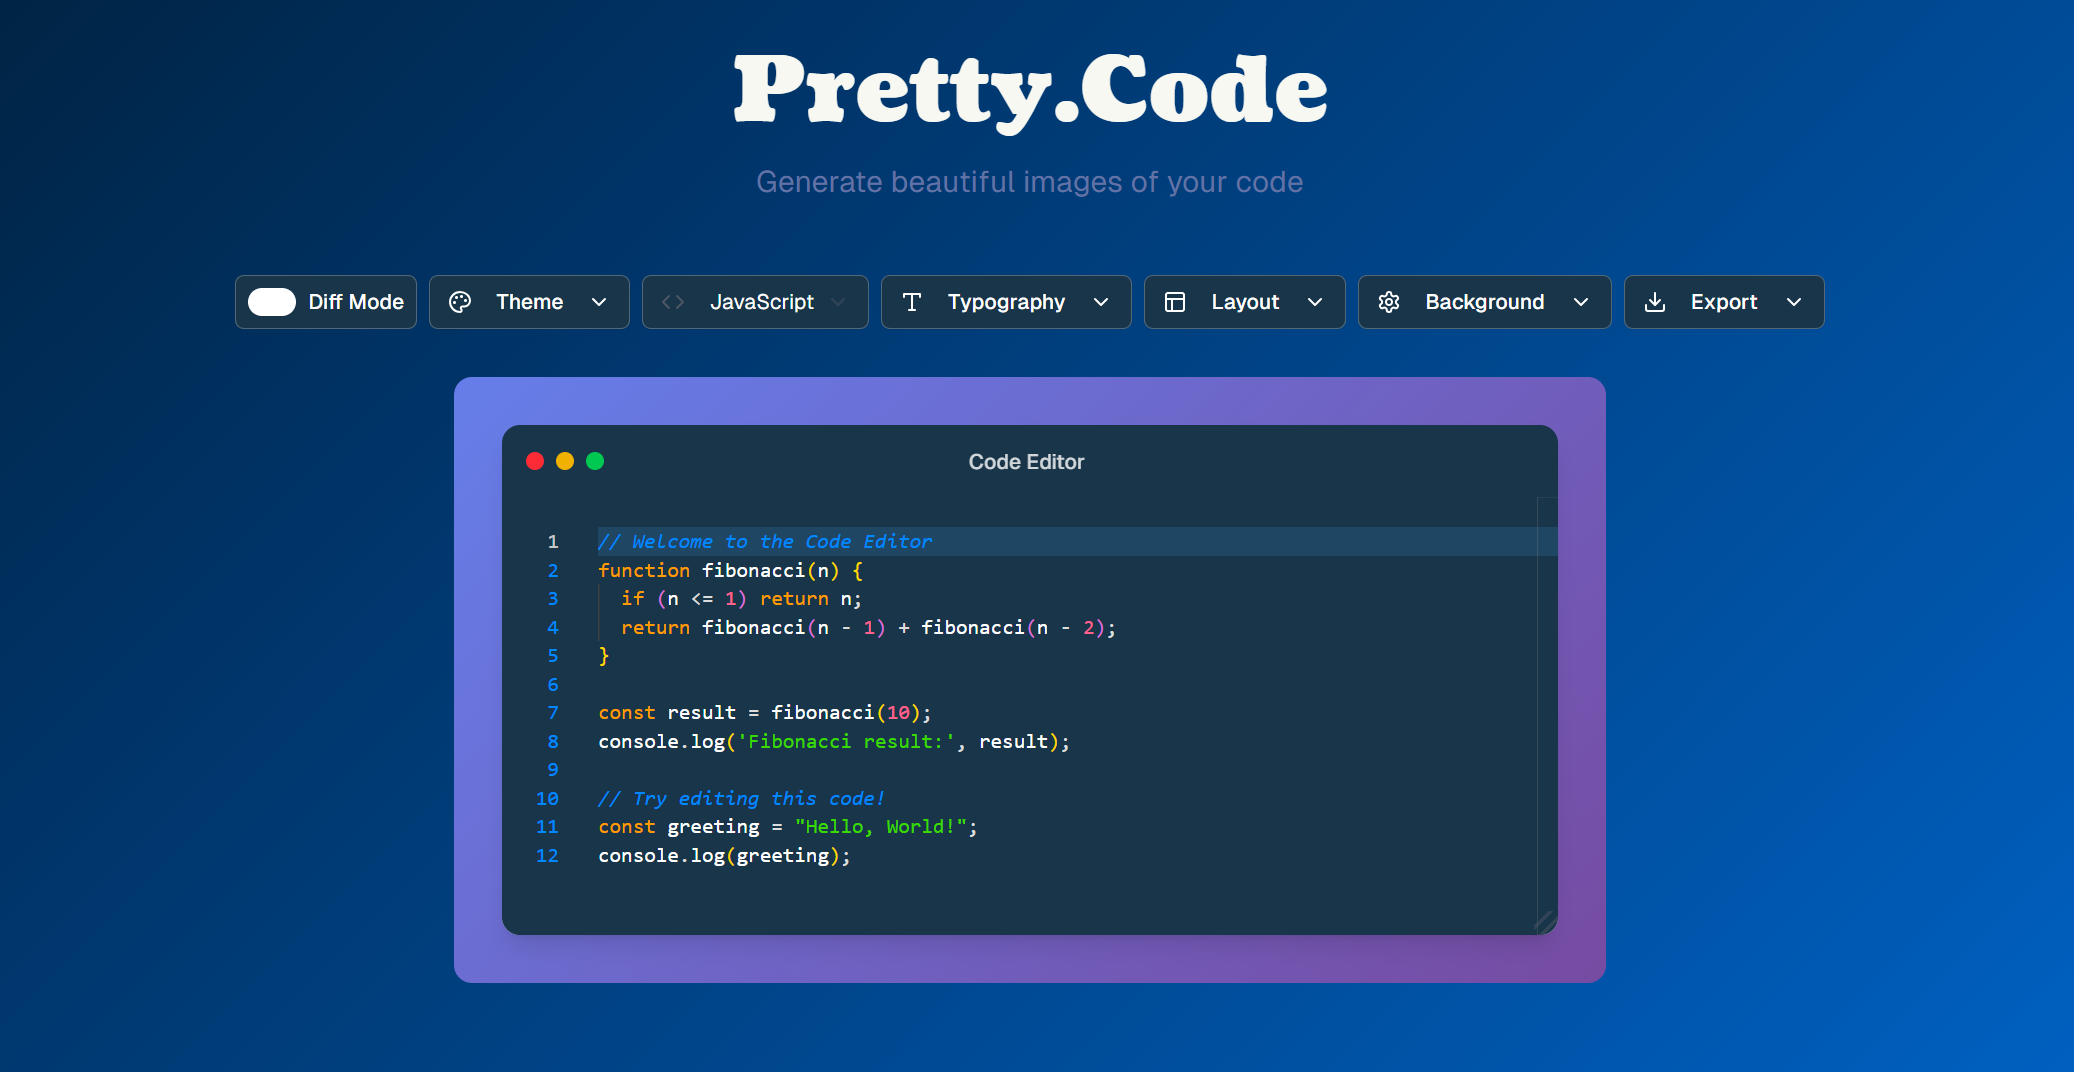The image size is (2074, 1072).
Task: Open the JavaScript language selector
Action: pyautogui.click(x=755, y=302)
